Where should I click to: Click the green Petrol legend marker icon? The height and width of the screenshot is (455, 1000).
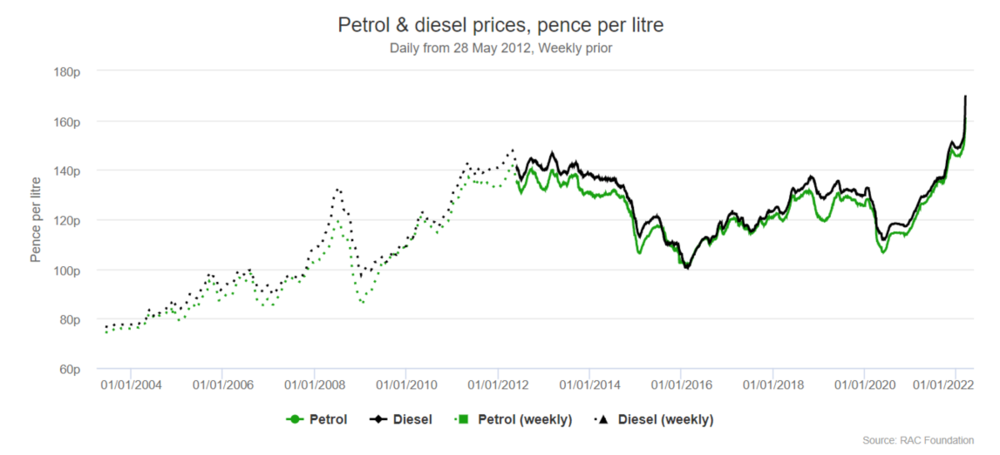pyautogui.click(x=293, y=420)
